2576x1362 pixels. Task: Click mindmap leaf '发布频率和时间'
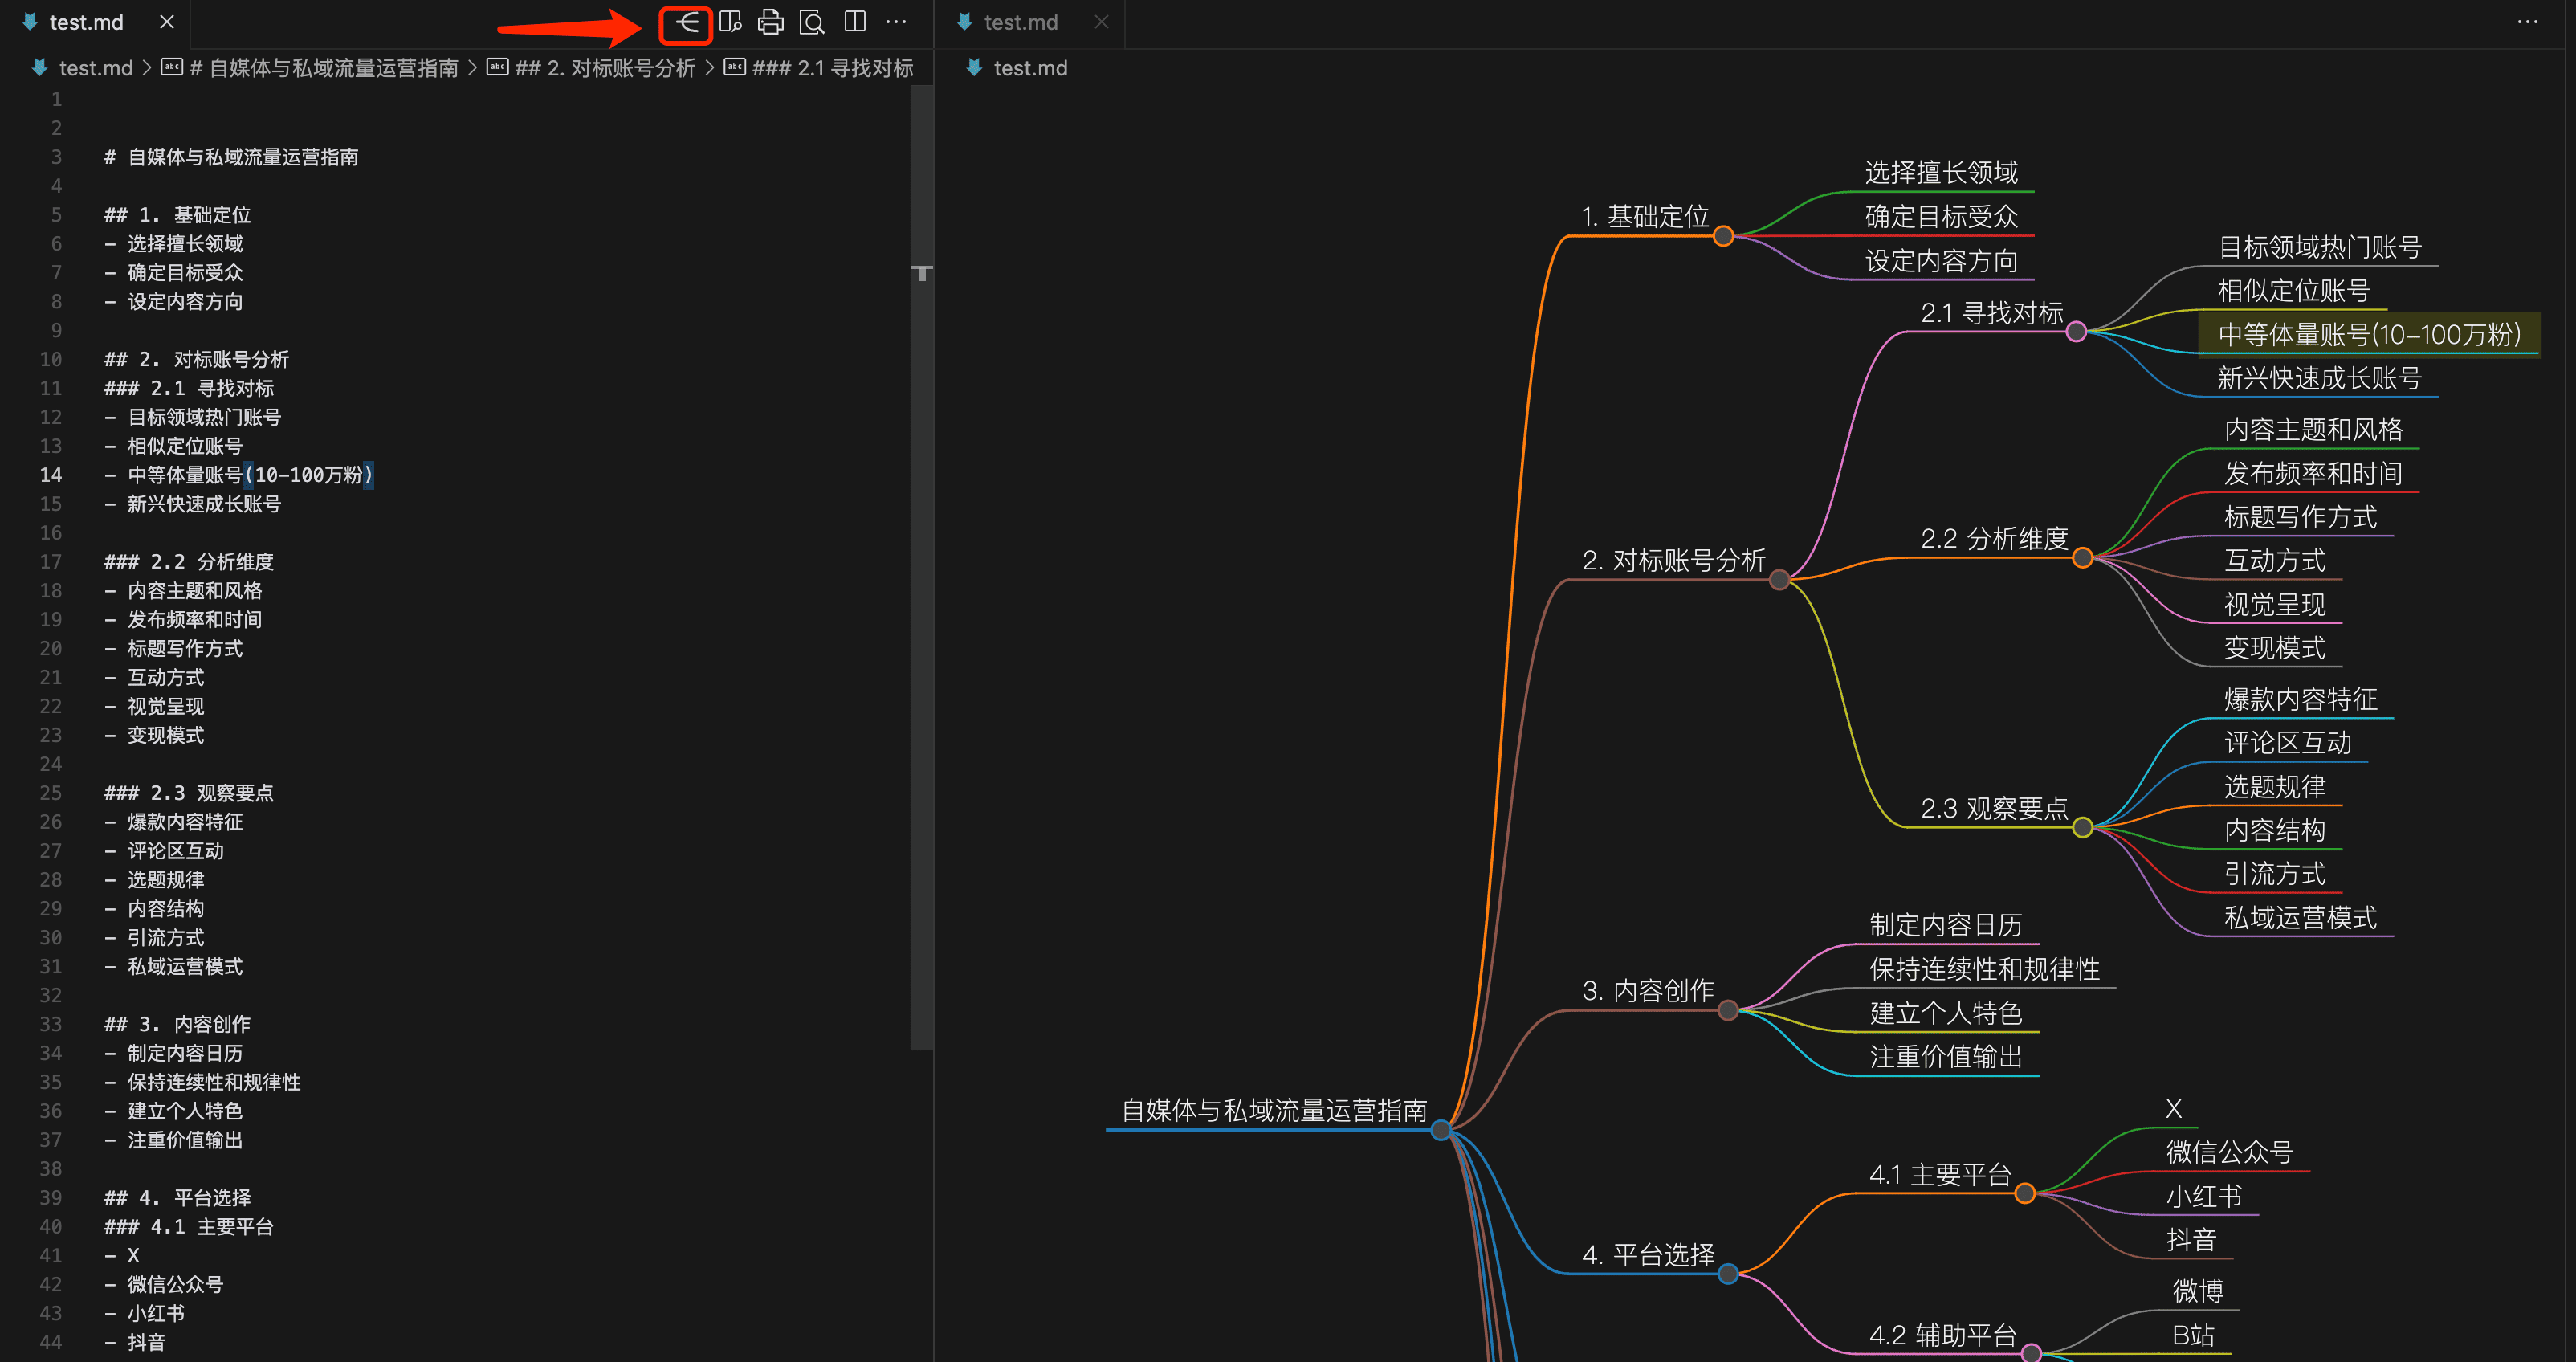tap(2313, 473)
